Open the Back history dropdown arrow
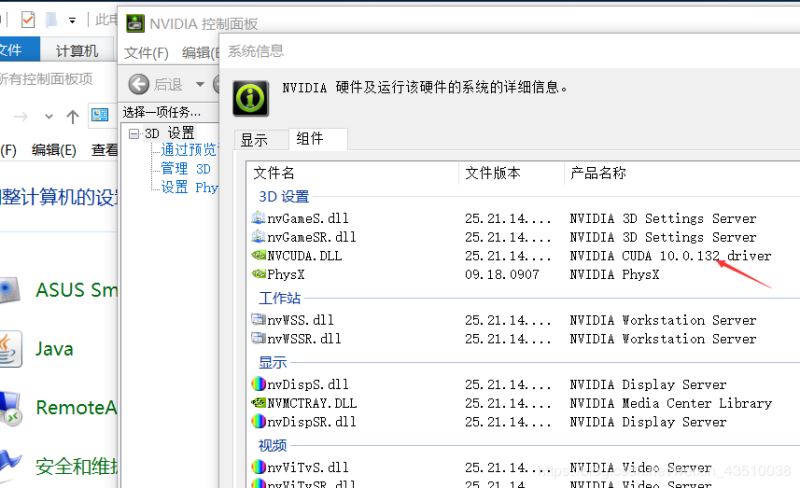This screenshot has height=488, width=800. click(200, 84)
